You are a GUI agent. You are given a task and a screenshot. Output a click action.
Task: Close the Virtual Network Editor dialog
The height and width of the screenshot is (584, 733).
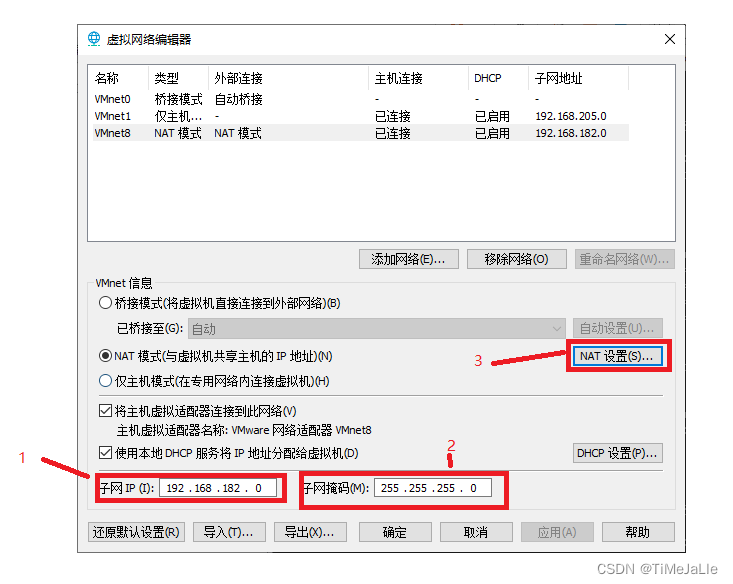(669, 39)
